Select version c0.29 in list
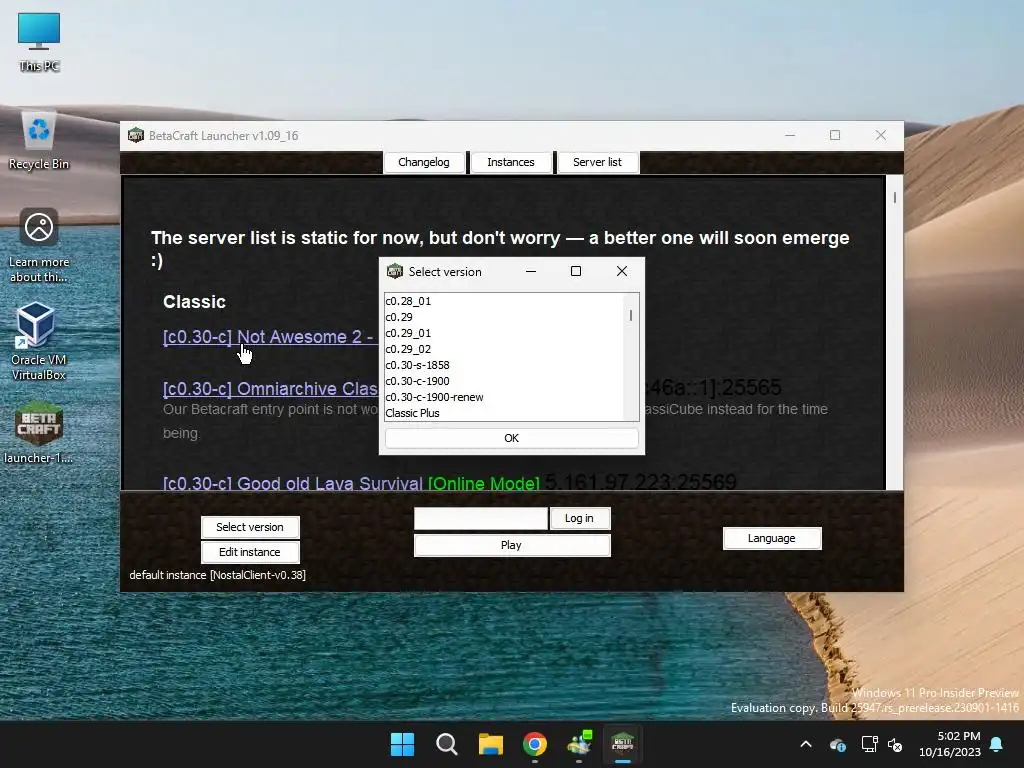This screenshot has height=768, width=1024. 504,317
